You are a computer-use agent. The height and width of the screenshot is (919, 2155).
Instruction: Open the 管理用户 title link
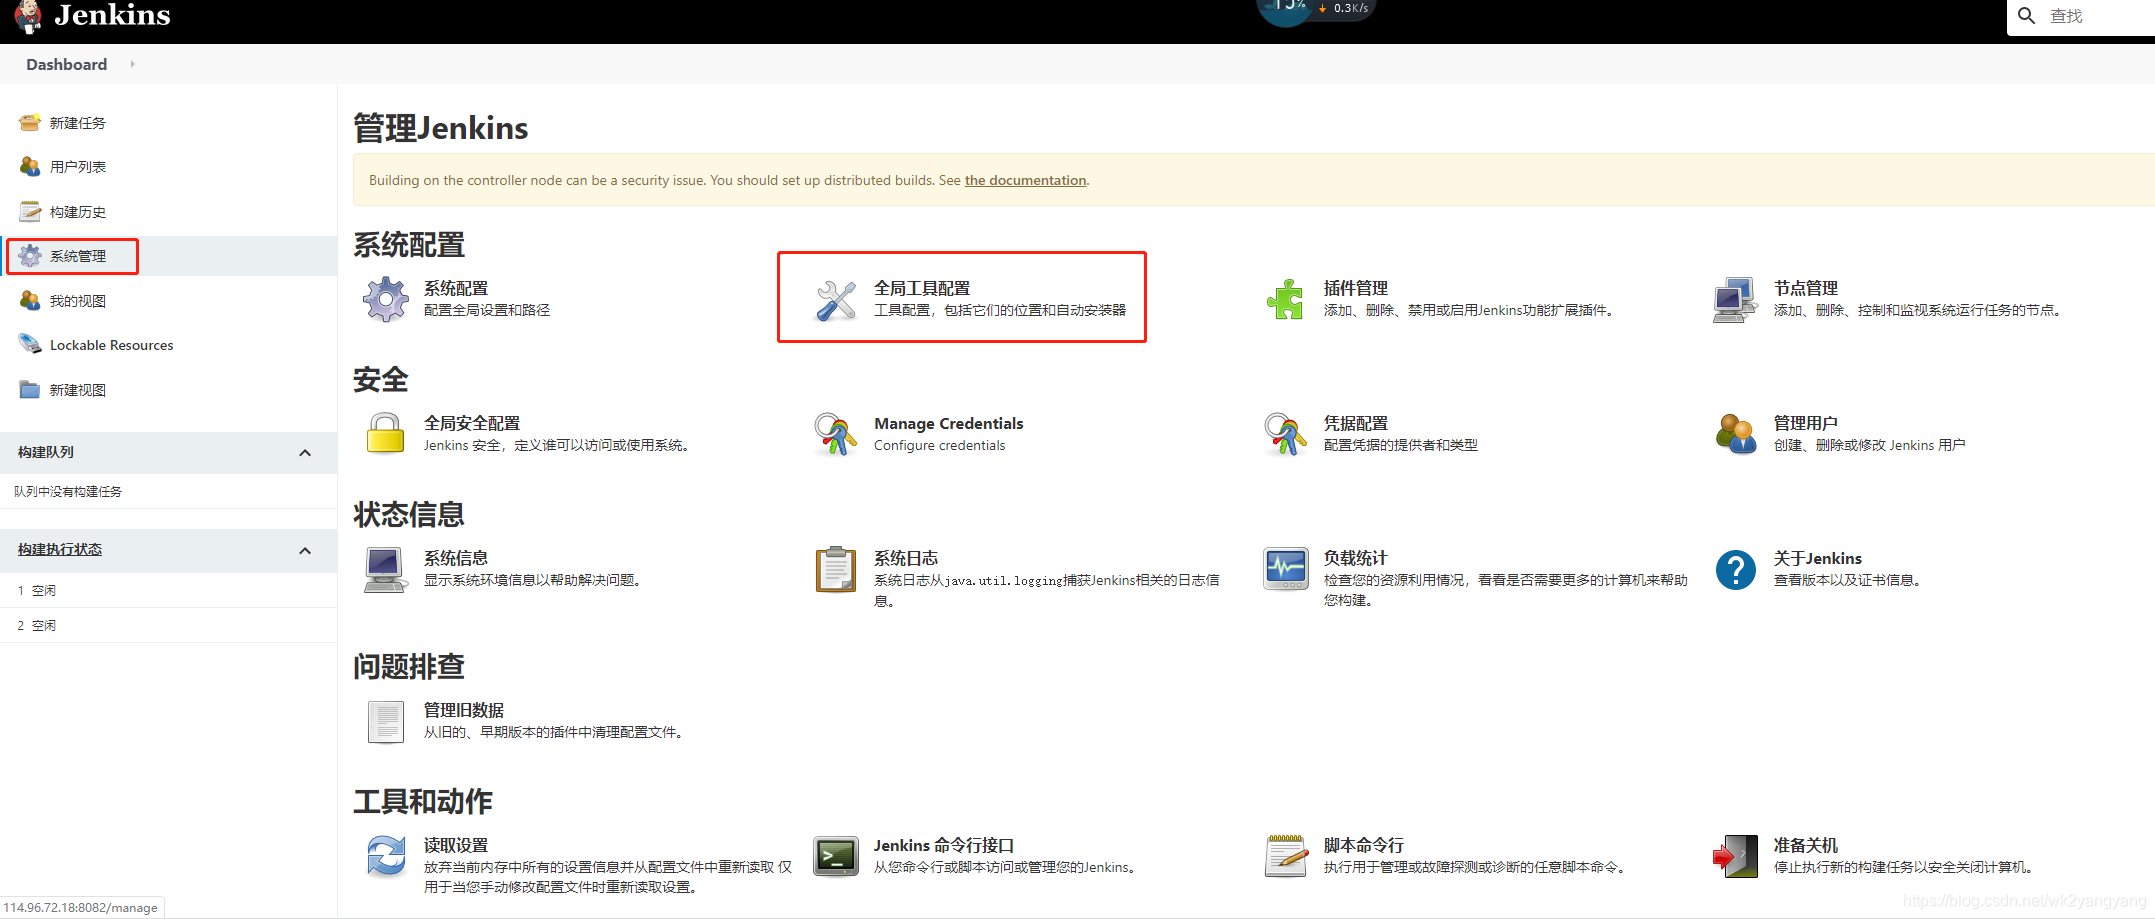[1805, 423]
